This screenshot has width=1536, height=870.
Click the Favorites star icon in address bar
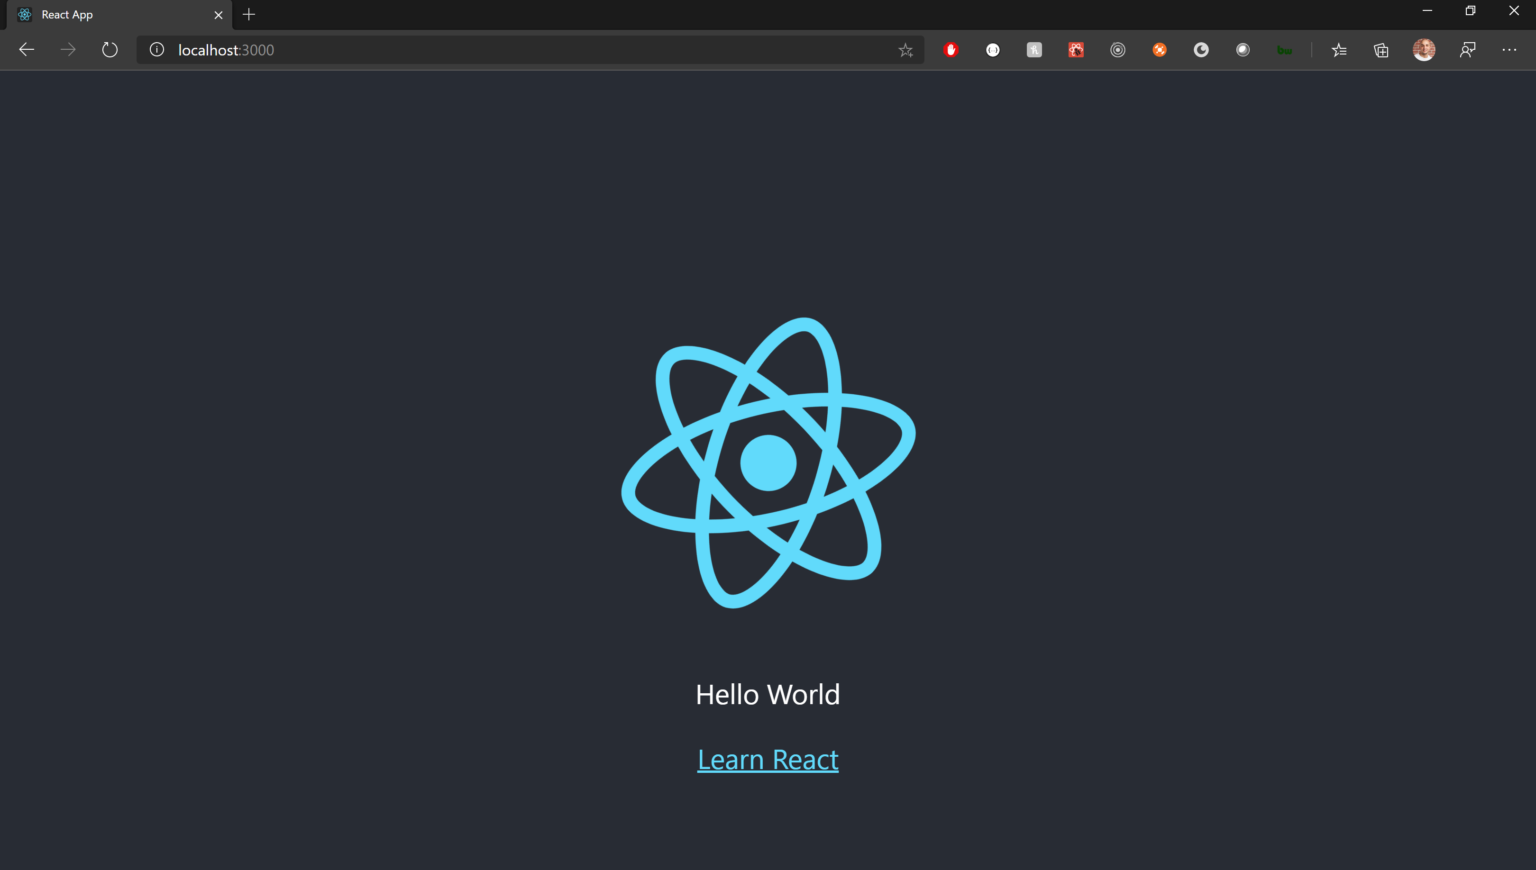click(905, 49)
